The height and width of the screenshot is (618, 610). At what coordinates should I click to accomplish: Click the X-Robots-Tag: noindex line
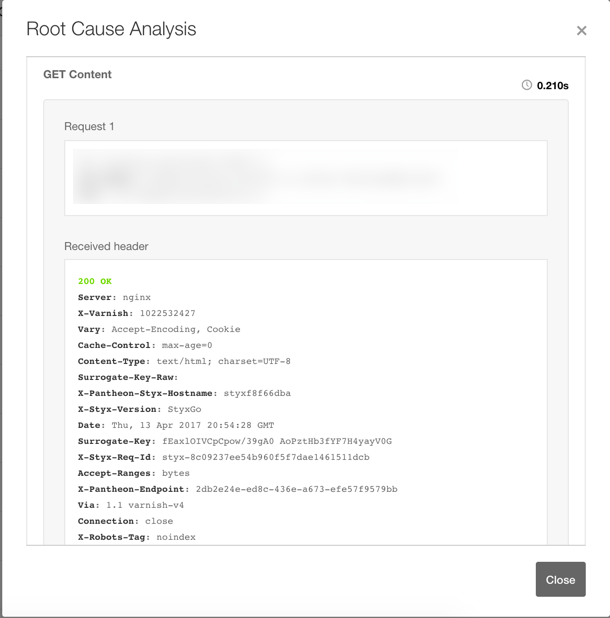(136, 537)
